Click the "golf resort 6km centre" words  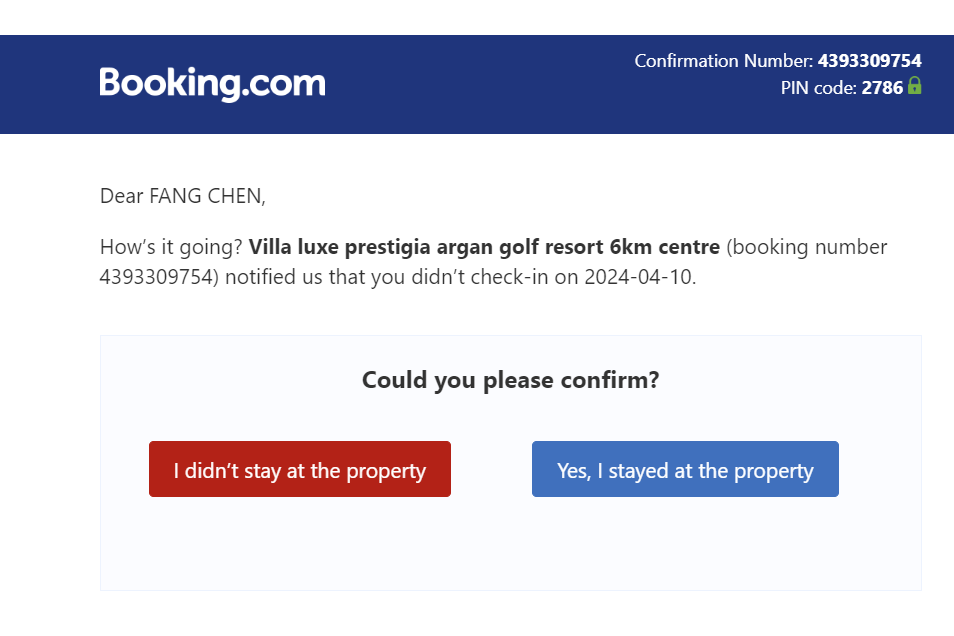610,247
